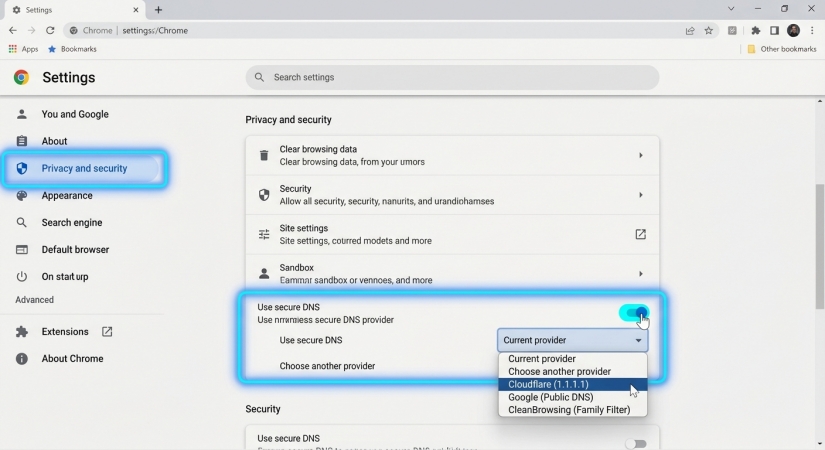Click the Choose another provider label

(x=327, y=366)
